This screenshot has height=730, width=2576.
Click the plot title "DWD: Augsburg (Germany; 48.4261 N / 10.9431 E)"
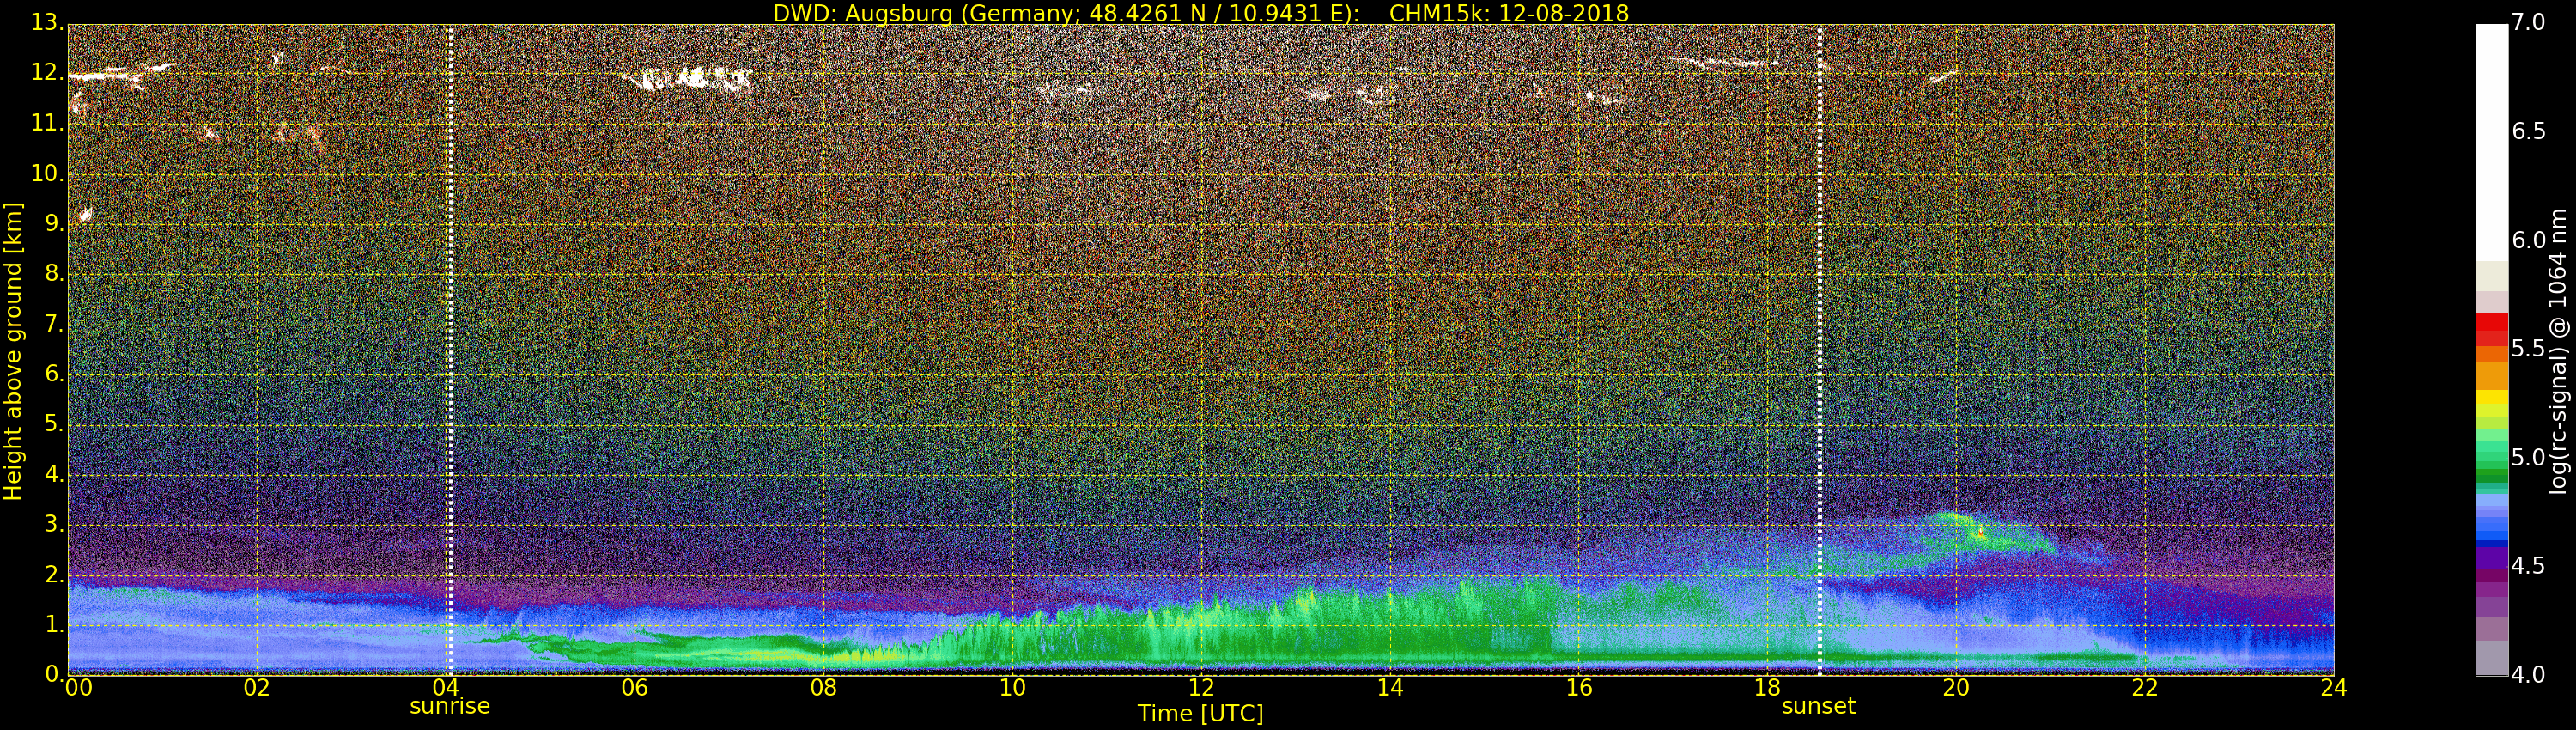tap(1066, 13)
